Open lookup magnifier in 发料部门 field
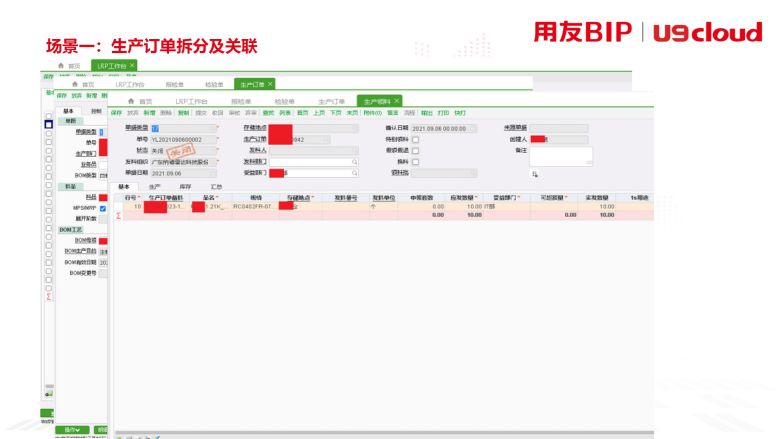781x439 pixels. [x=355, y=162]
